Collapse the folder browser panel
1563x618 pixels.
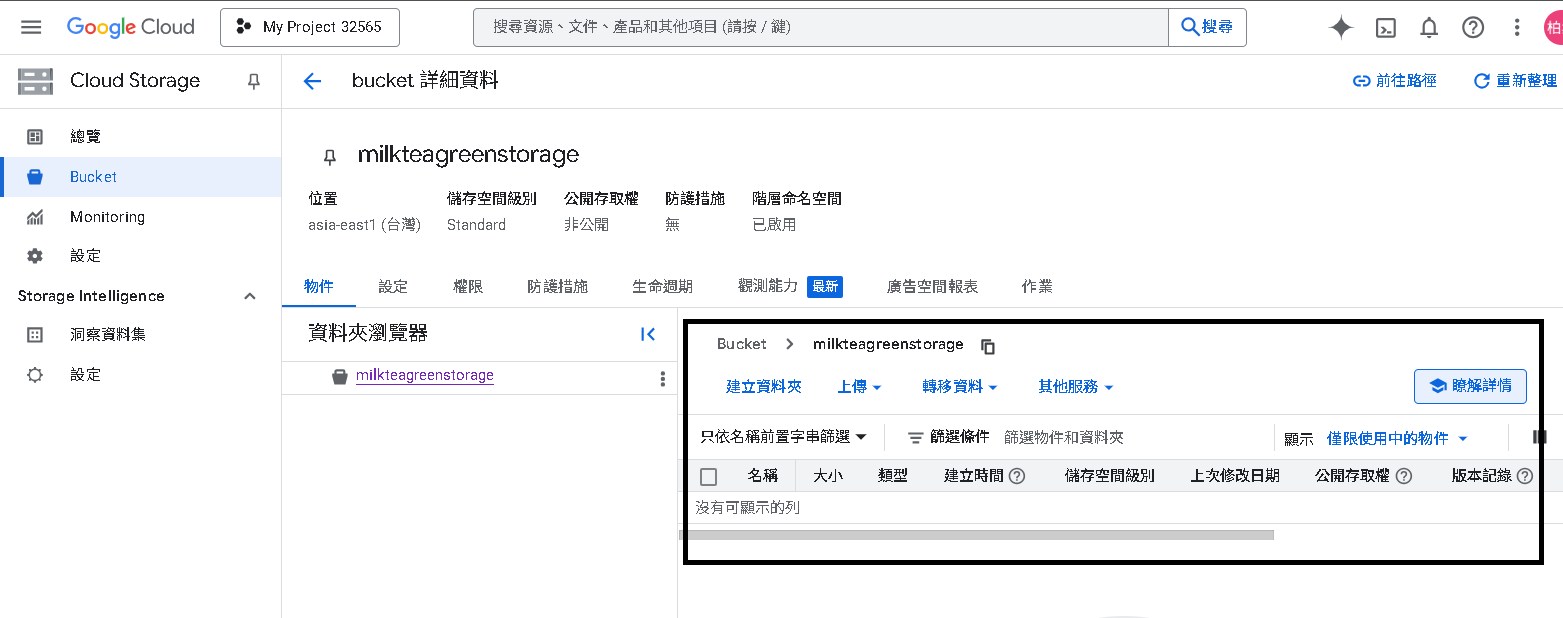tap(648, 334)
